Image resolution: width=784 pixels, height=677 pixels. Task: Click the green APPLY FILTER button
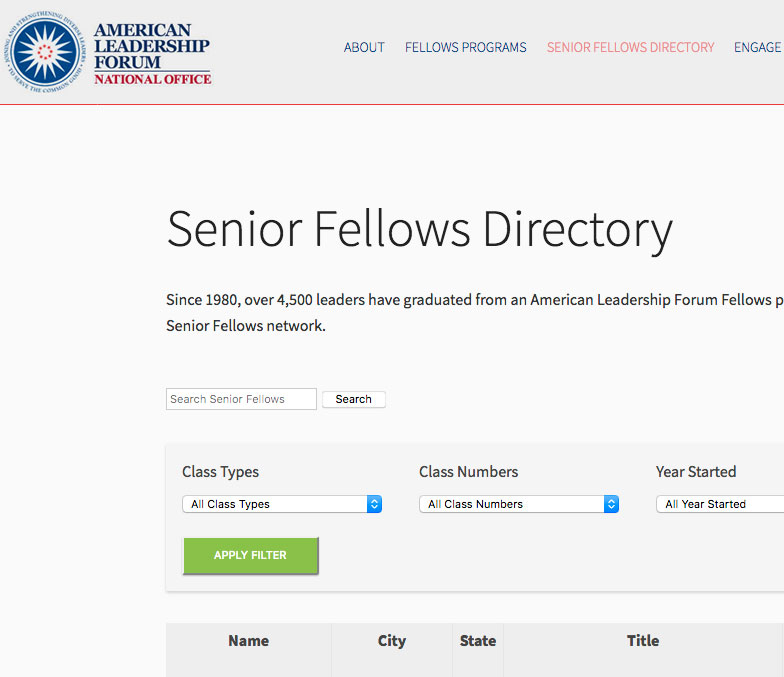[250, 556]
